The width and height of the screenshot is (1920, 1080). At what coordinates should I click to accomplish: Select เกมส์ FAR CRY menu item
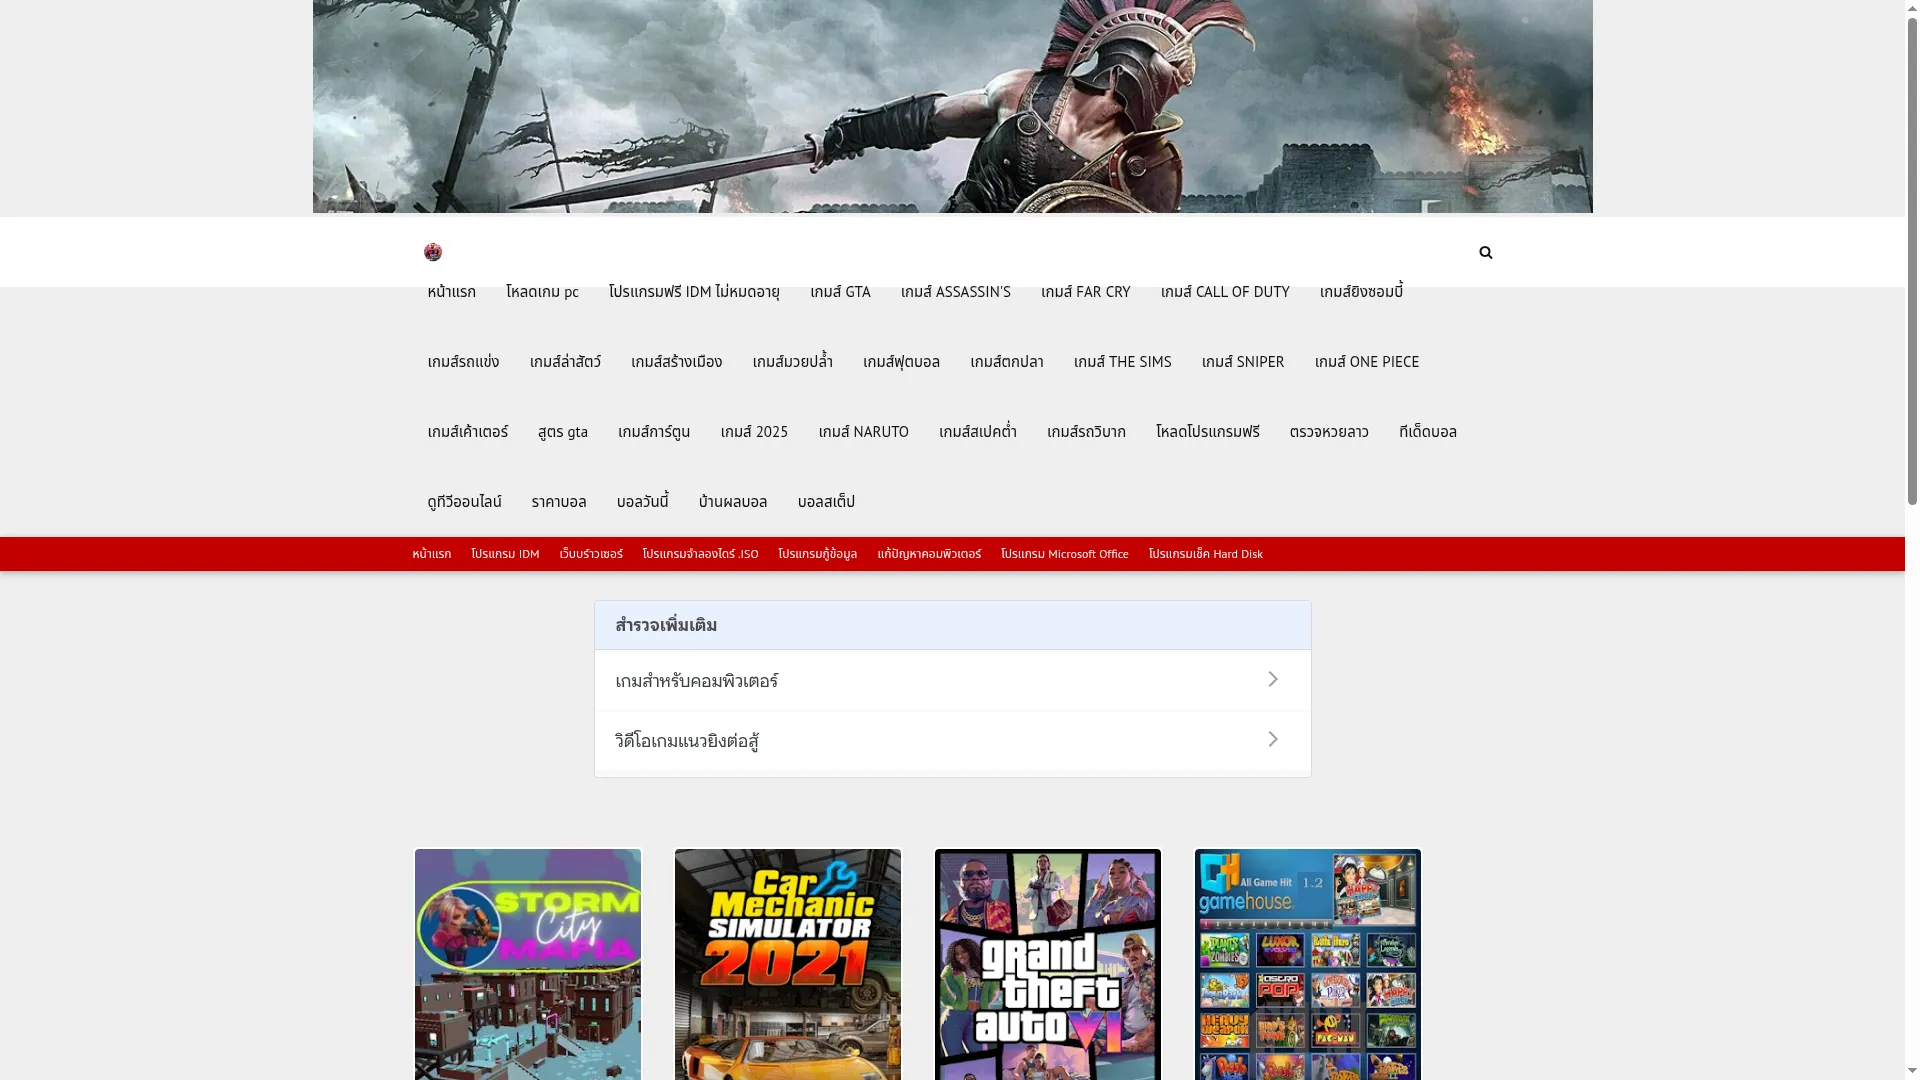[1085, 292]
